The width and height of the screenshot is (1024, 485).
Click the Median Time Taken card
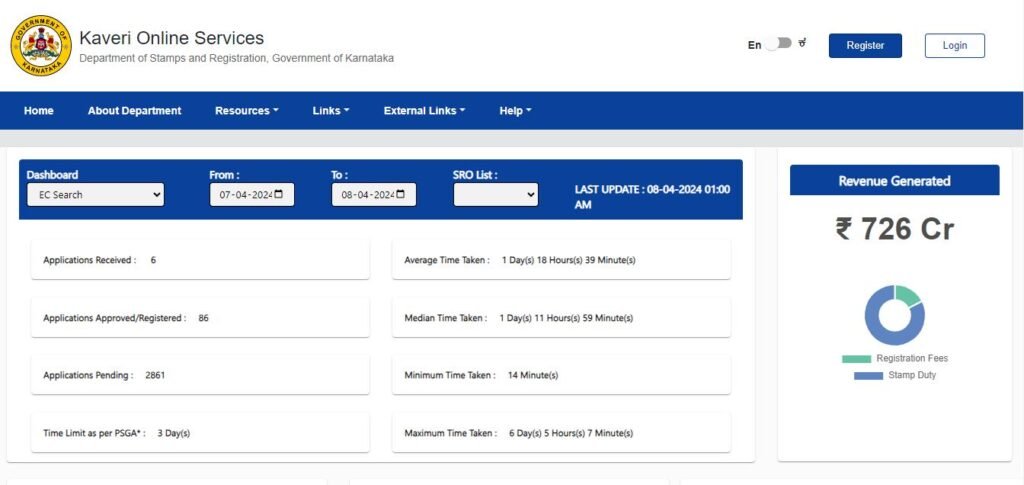tap(561, 318)
